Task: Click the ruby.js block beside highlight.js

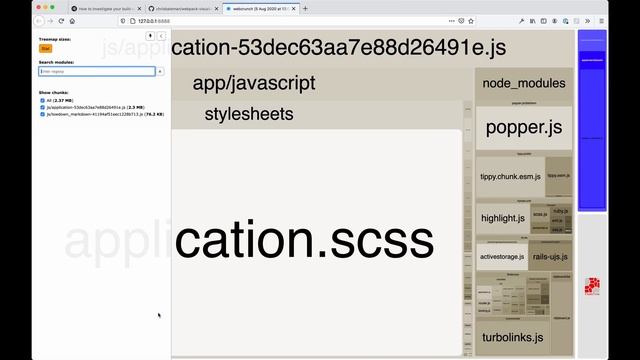Action: coord(561,211)
